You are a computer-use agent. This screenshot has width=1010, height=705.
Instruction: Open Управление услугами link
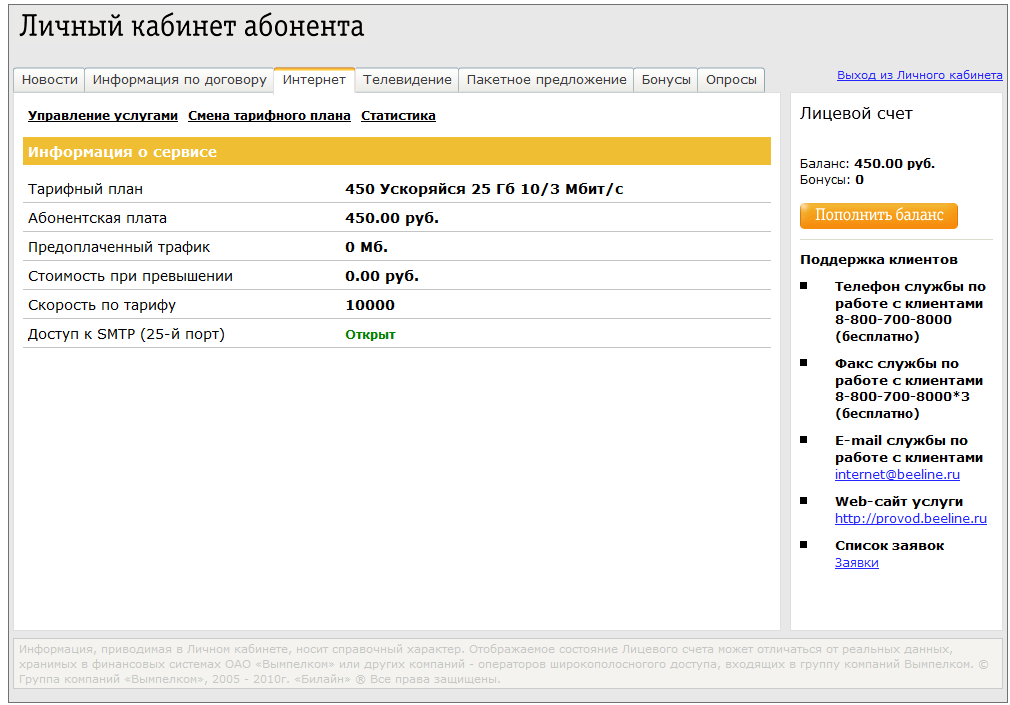tap(103, 116)
